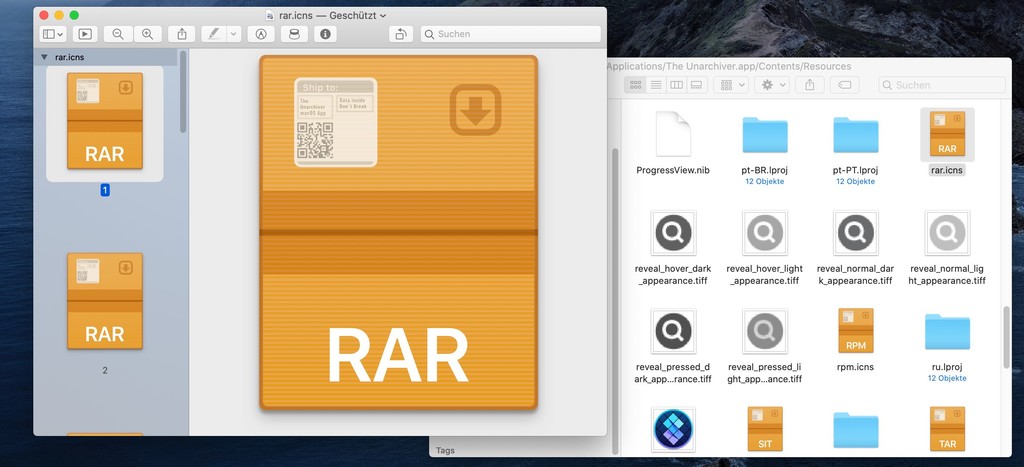
Task: Select the highlight pen tool in Preview
Action: (x=214, y=34)
